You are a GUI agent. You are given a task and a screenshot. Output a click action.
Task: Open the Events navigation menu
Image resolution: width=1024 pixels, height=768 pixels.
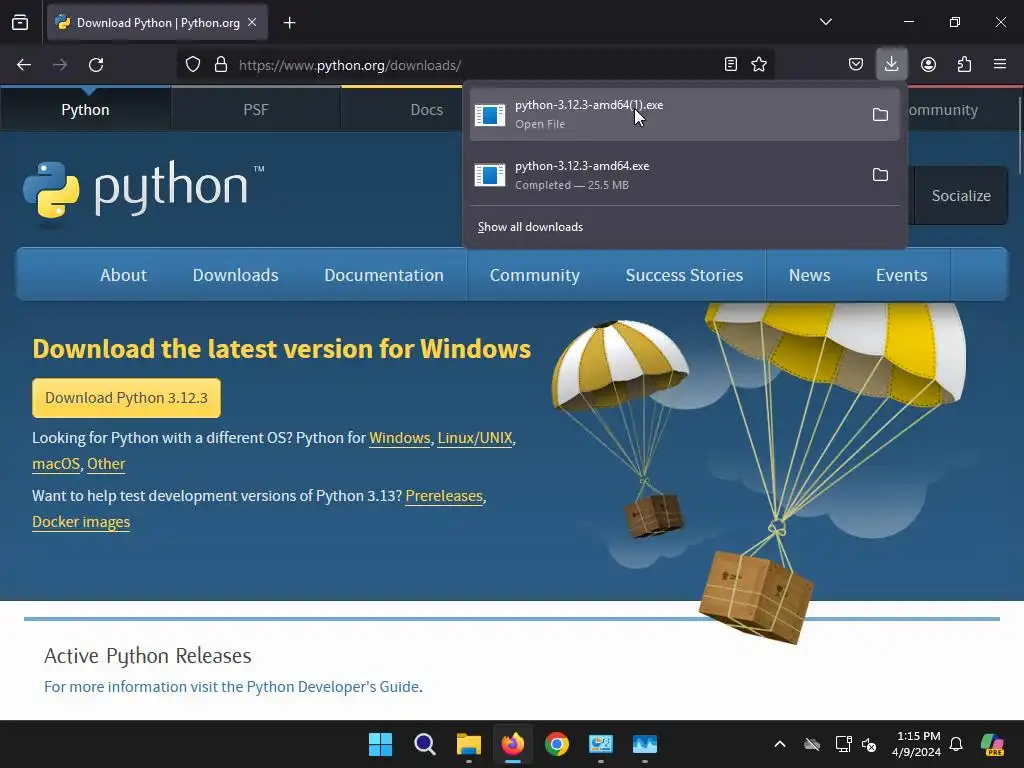[901, 275]
